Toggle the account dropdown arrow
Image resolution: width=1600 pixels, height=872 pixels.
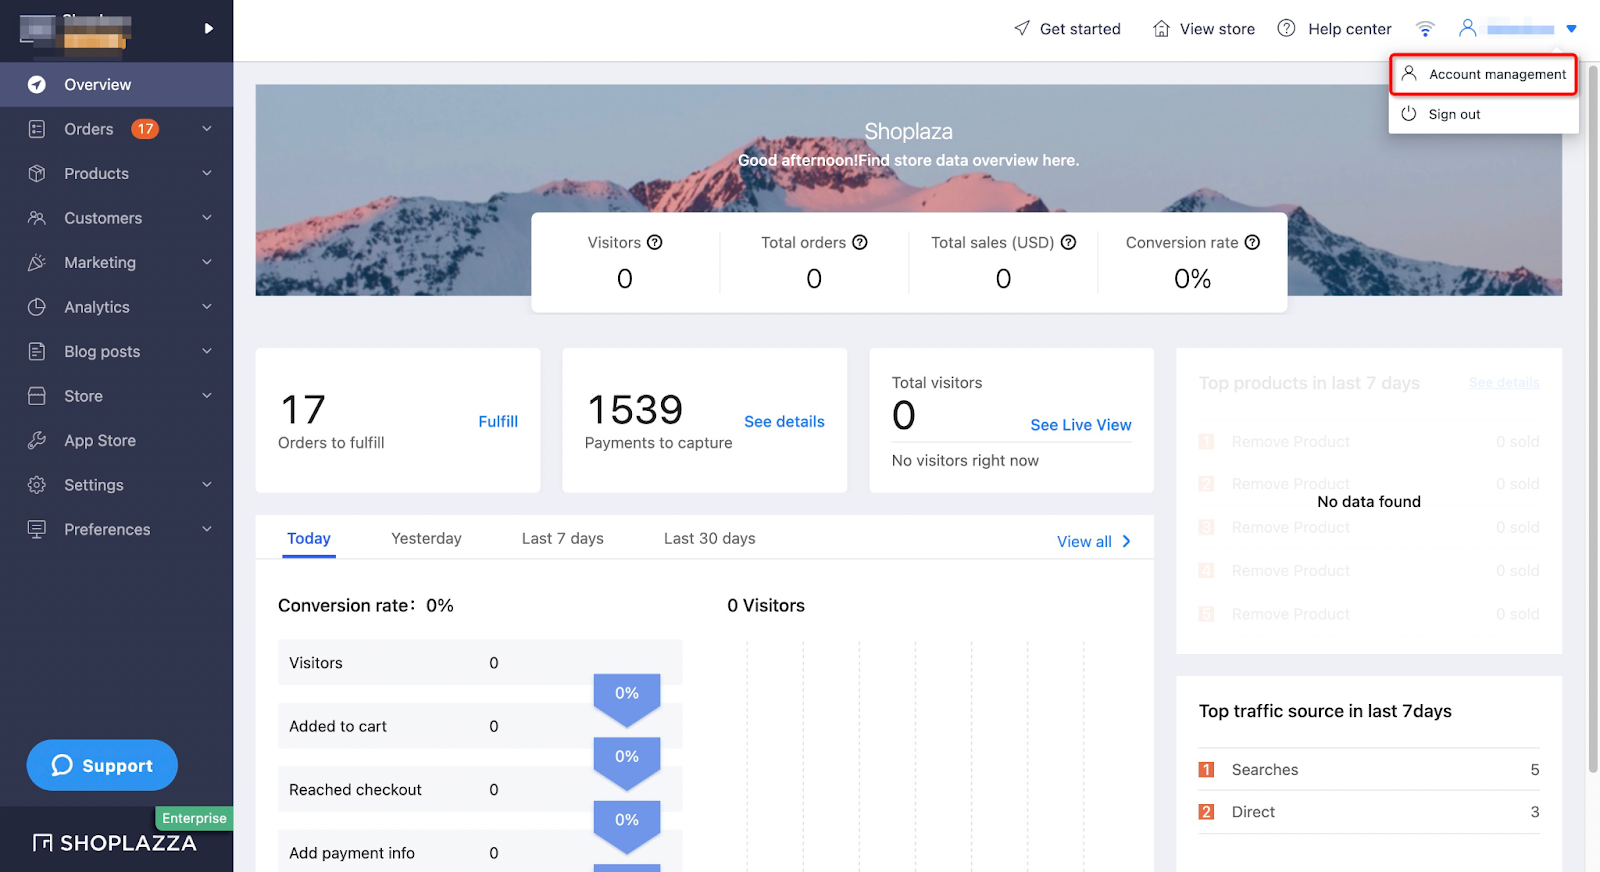click(1571, 29)
